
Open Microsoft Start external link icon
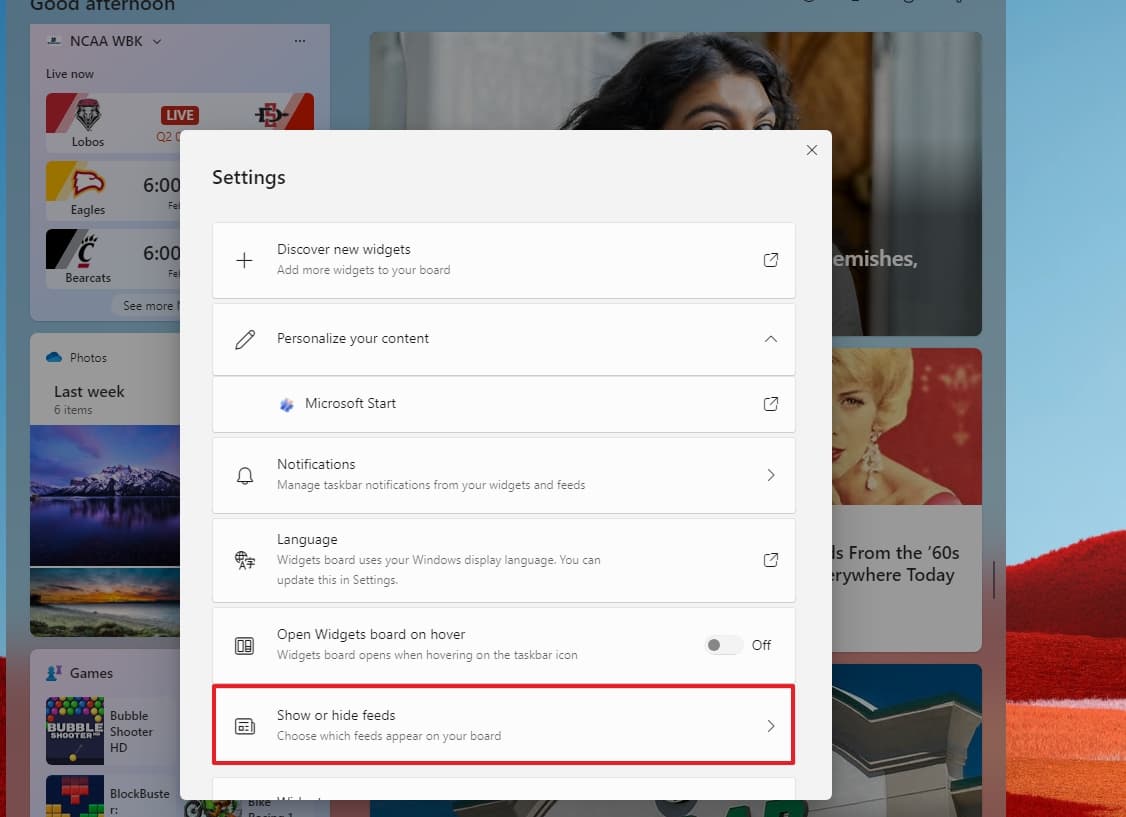coord(770,404)
